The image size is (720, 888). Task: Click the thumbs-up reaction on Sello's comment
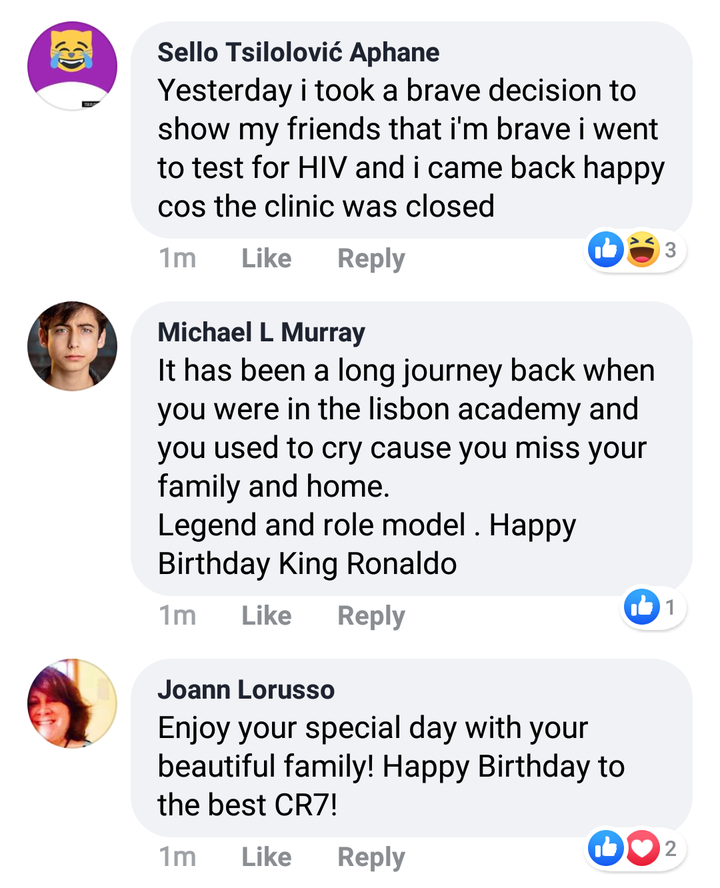coord(606,249)
